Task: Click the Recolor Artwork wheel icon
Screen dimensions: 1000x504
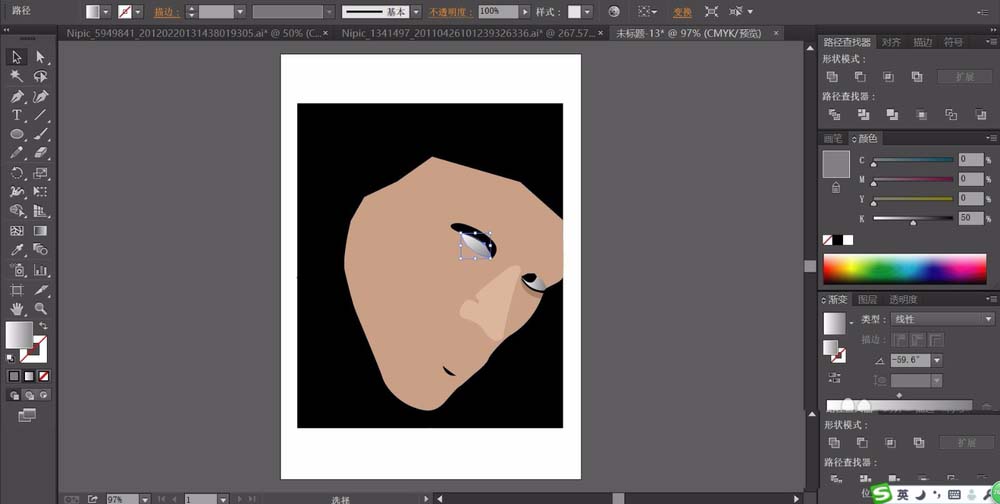Action: (614, 11)
